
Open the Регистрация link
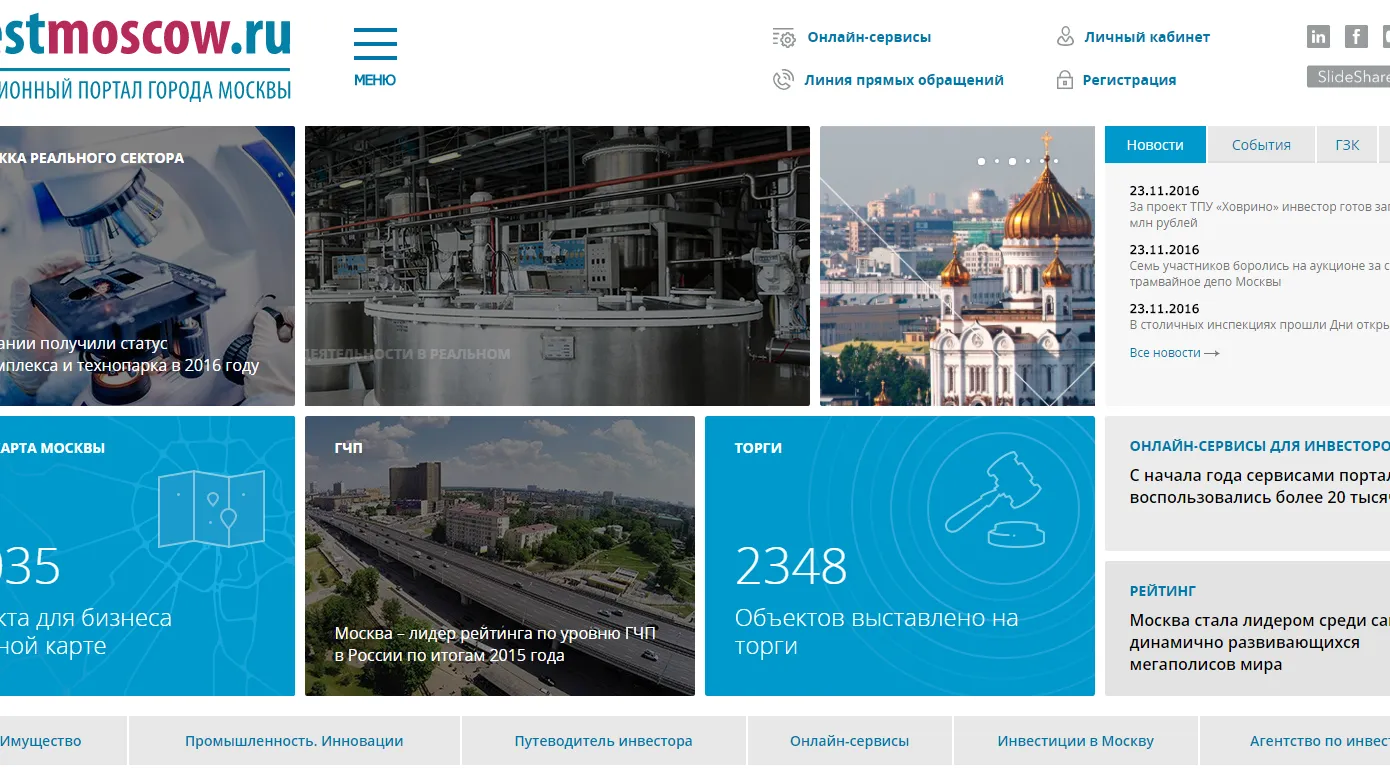coord(1129,80)
